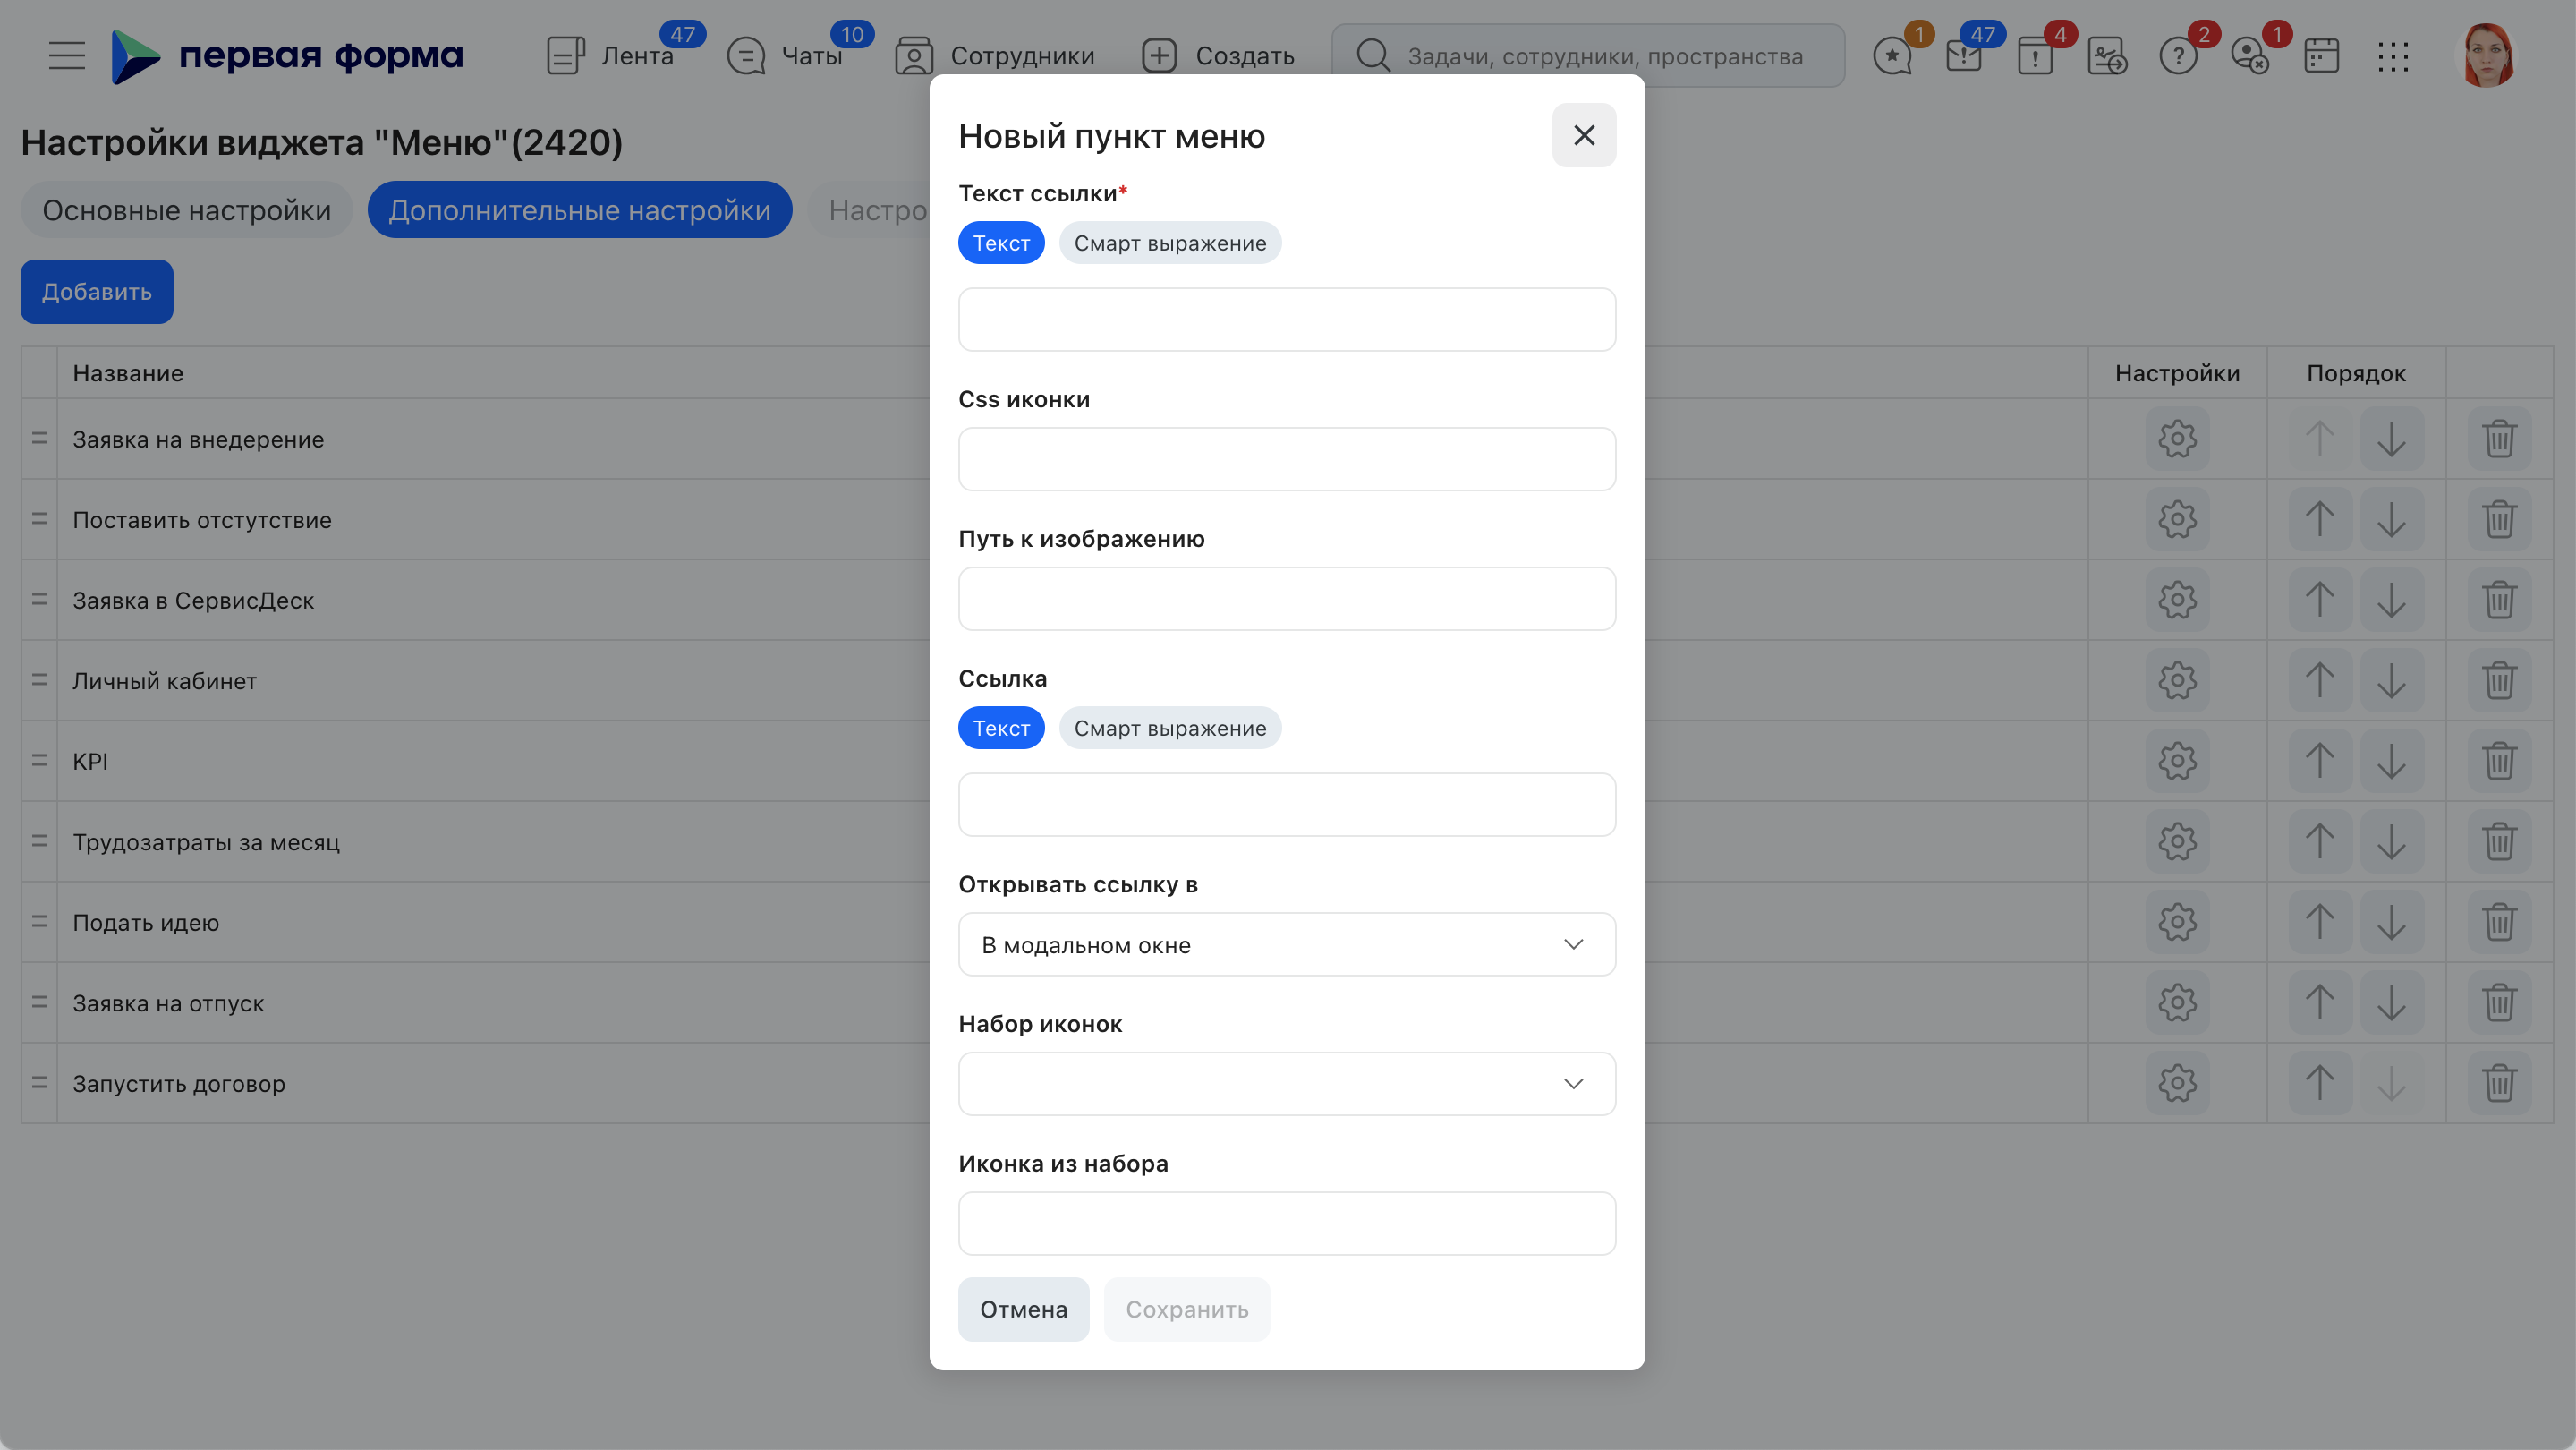The image size is (2576, 1450).
Task: Click the Иконка из набора field
Action: (x=1287, y=1223)
